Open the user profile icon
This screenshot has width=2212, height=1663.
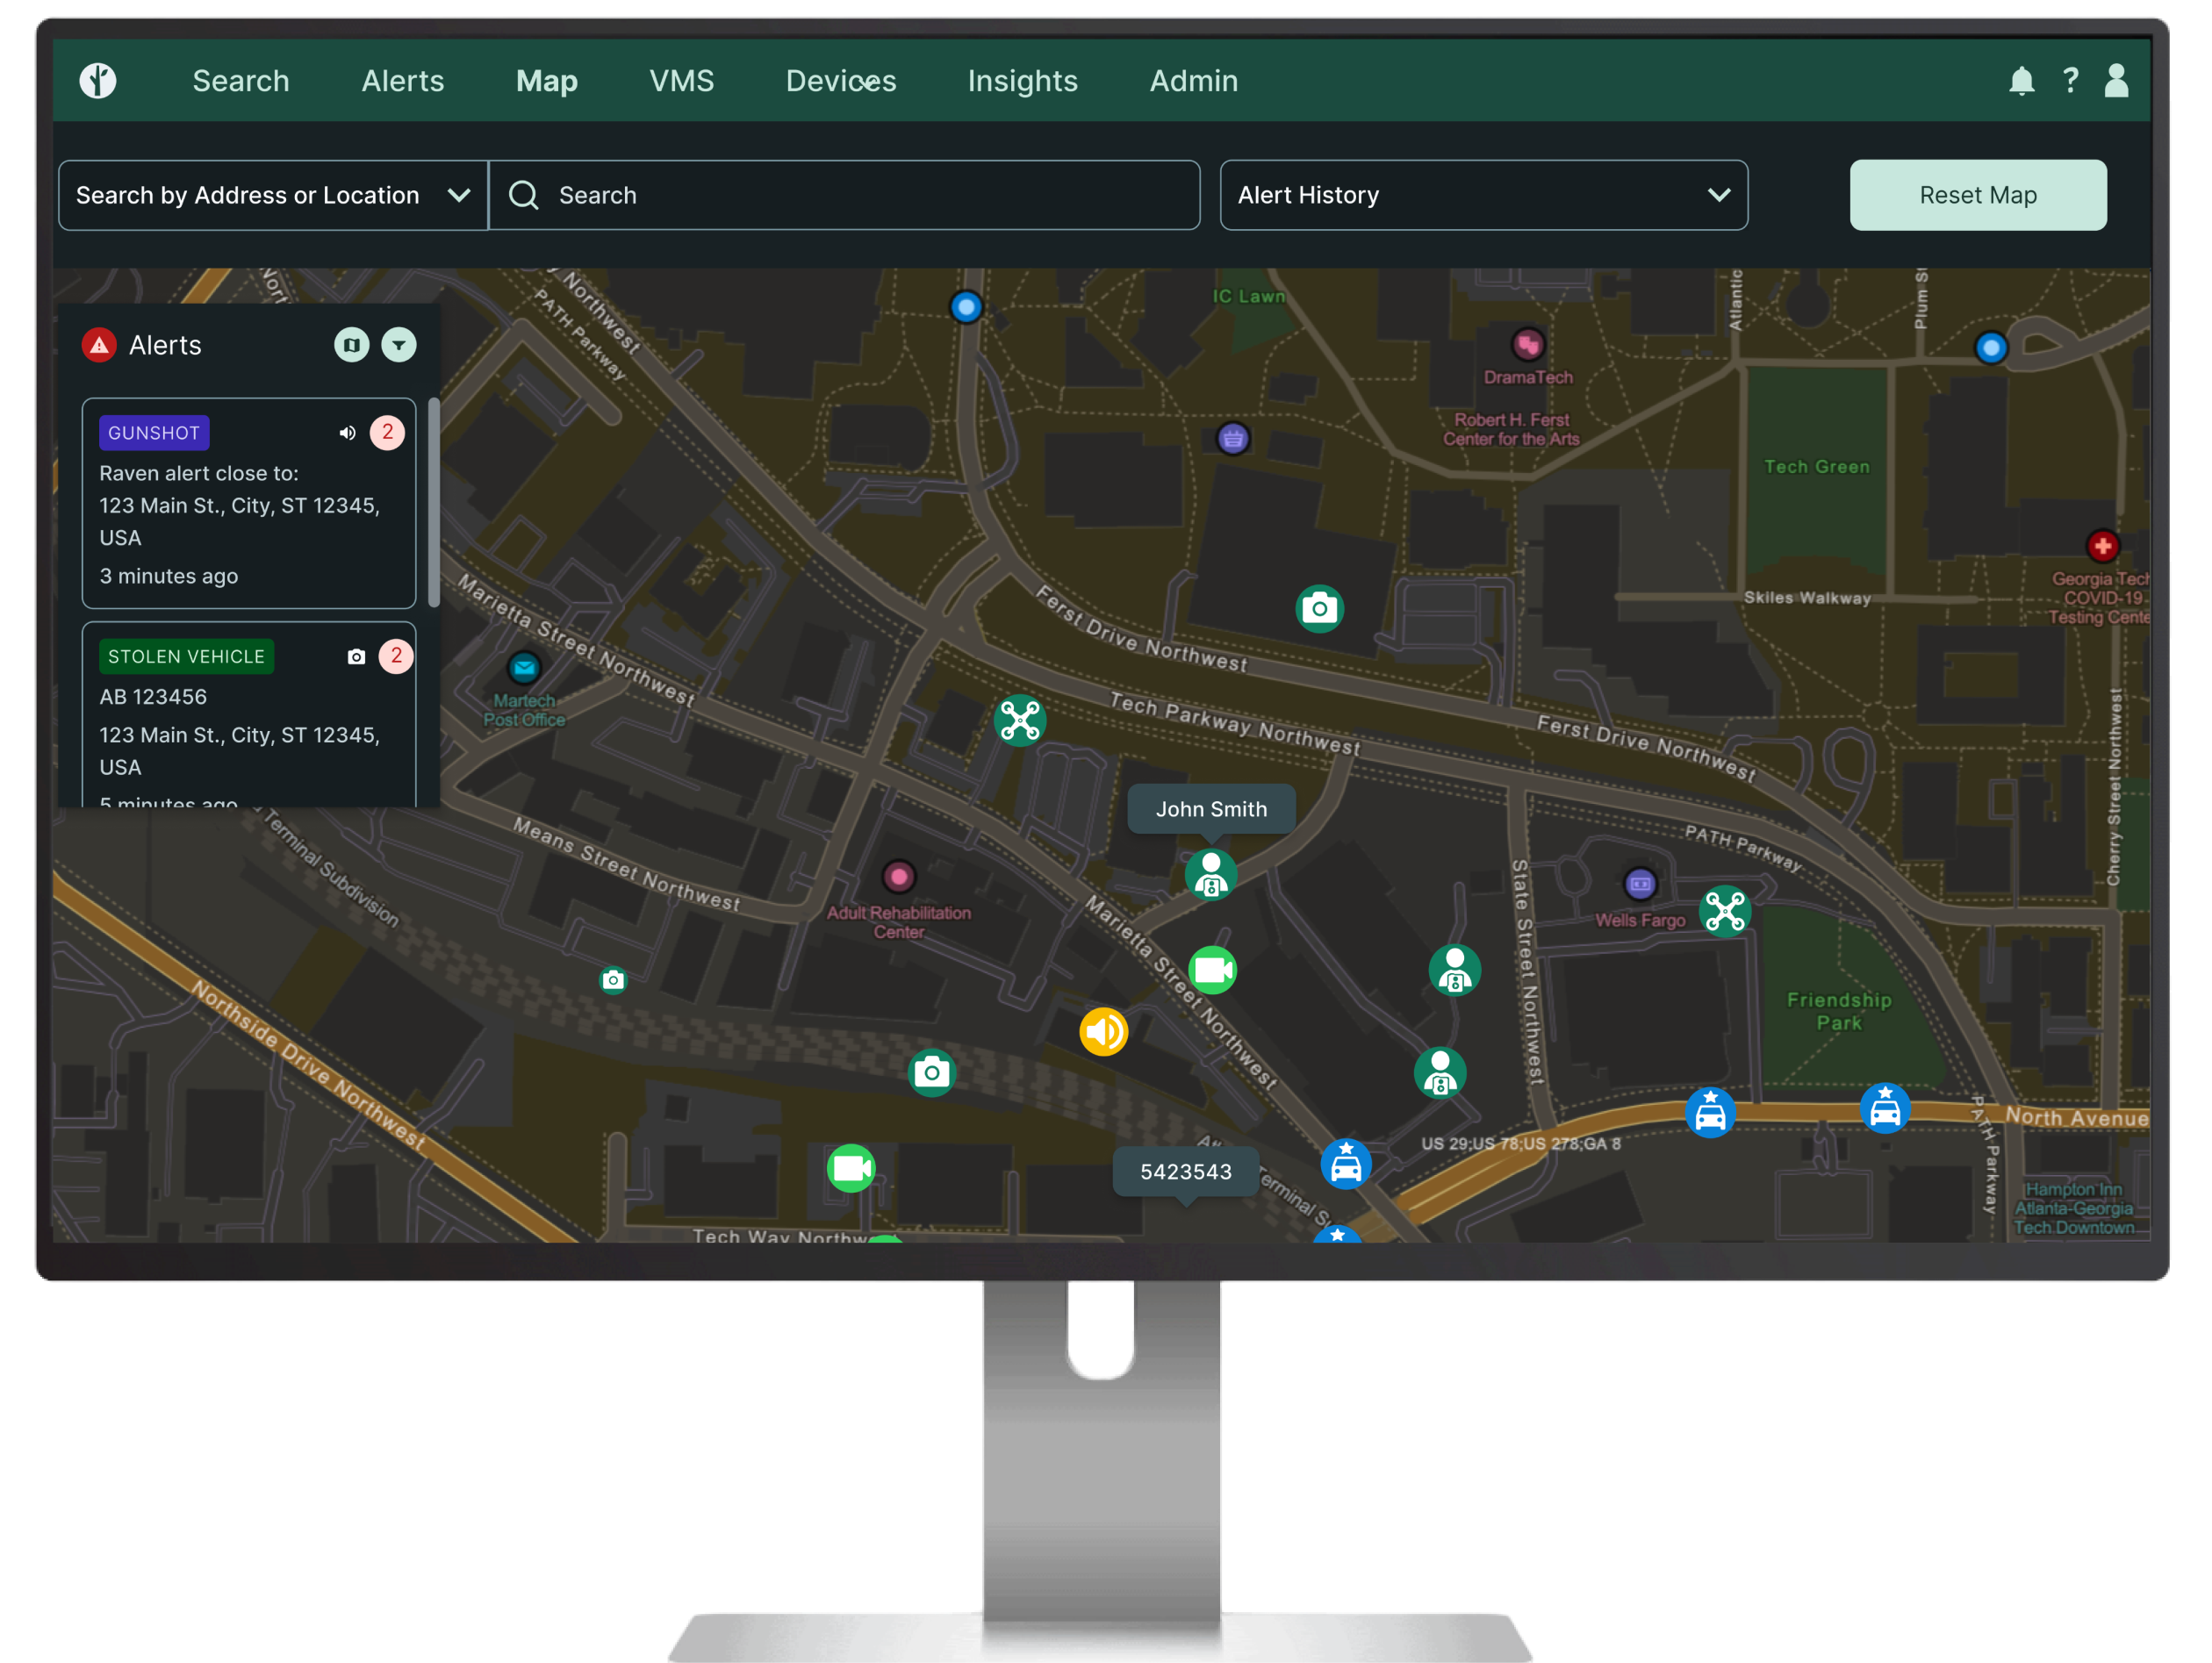click(x=2116, y=81)
